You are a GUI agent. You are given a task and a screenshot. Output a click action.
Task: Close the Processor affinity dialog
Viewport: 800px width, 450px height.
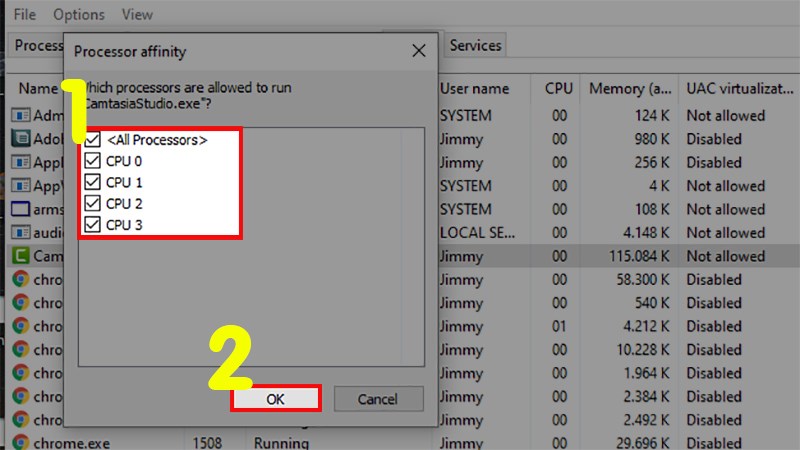[419, 51]
